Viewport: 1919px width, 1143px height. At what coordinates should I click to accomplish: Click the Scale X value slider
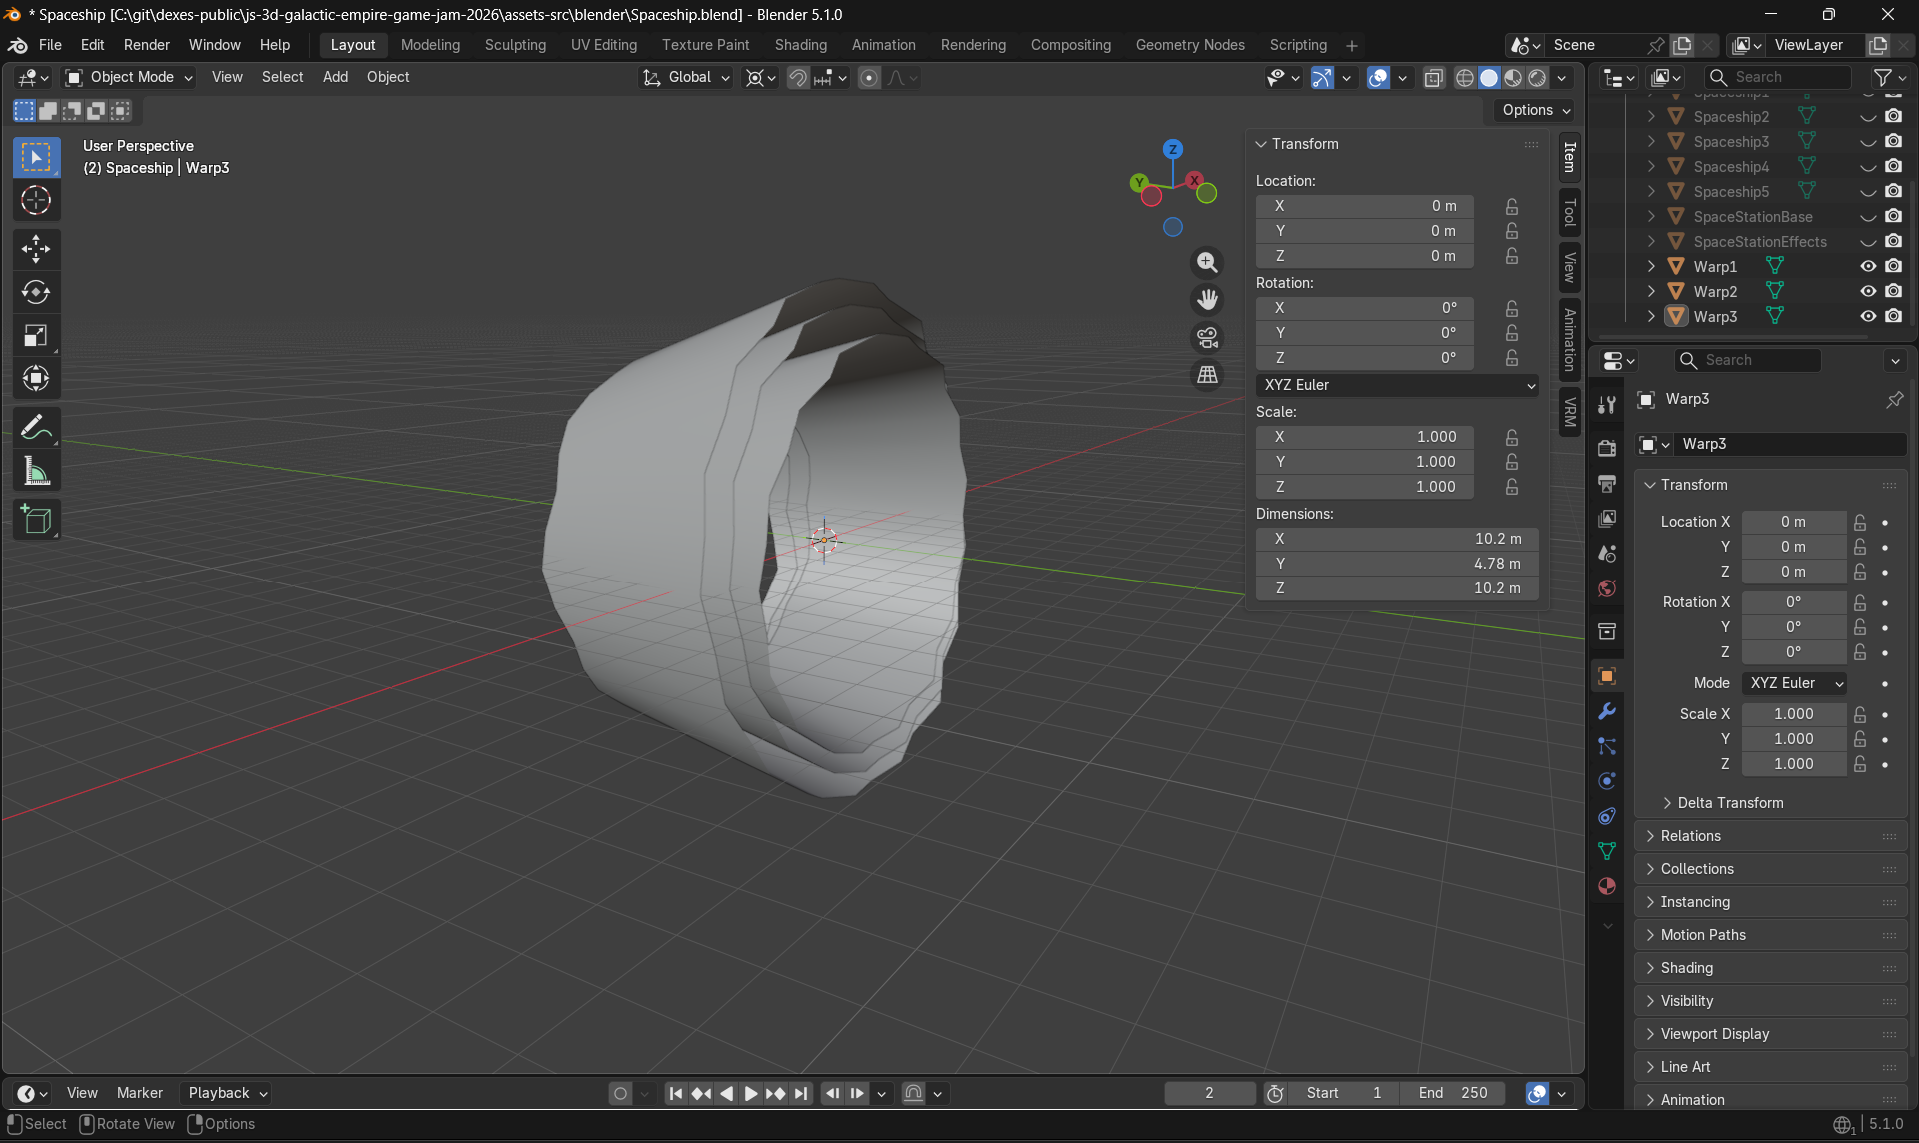pos(1793,714)
